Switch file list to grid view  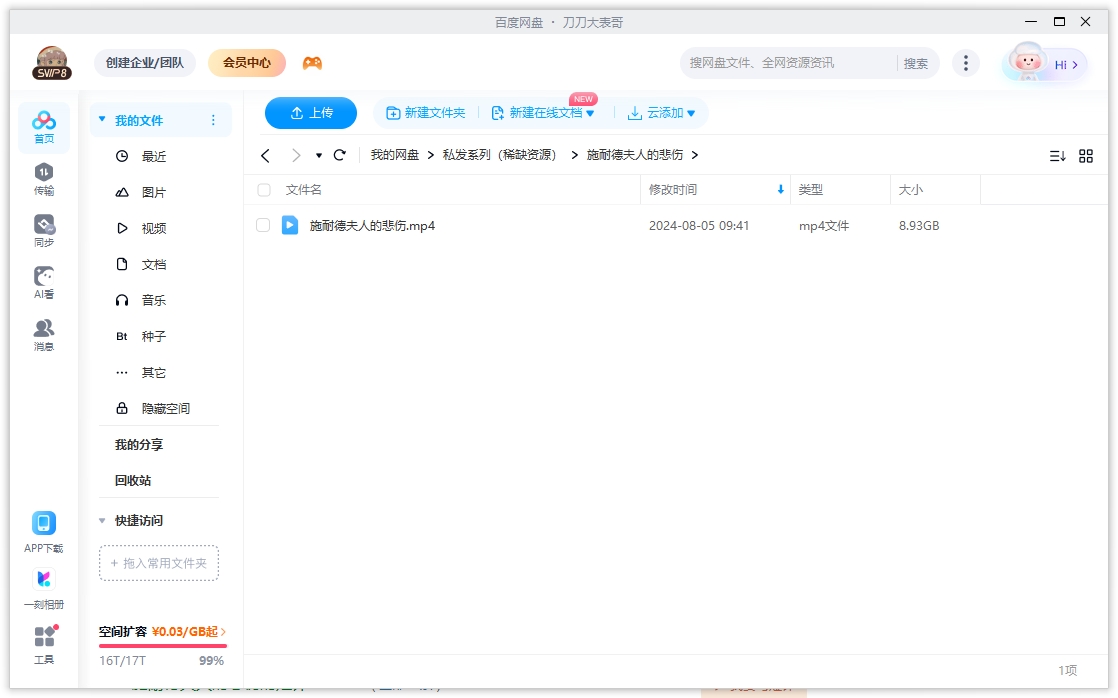pyautogui.click(x=1087, y=155)
